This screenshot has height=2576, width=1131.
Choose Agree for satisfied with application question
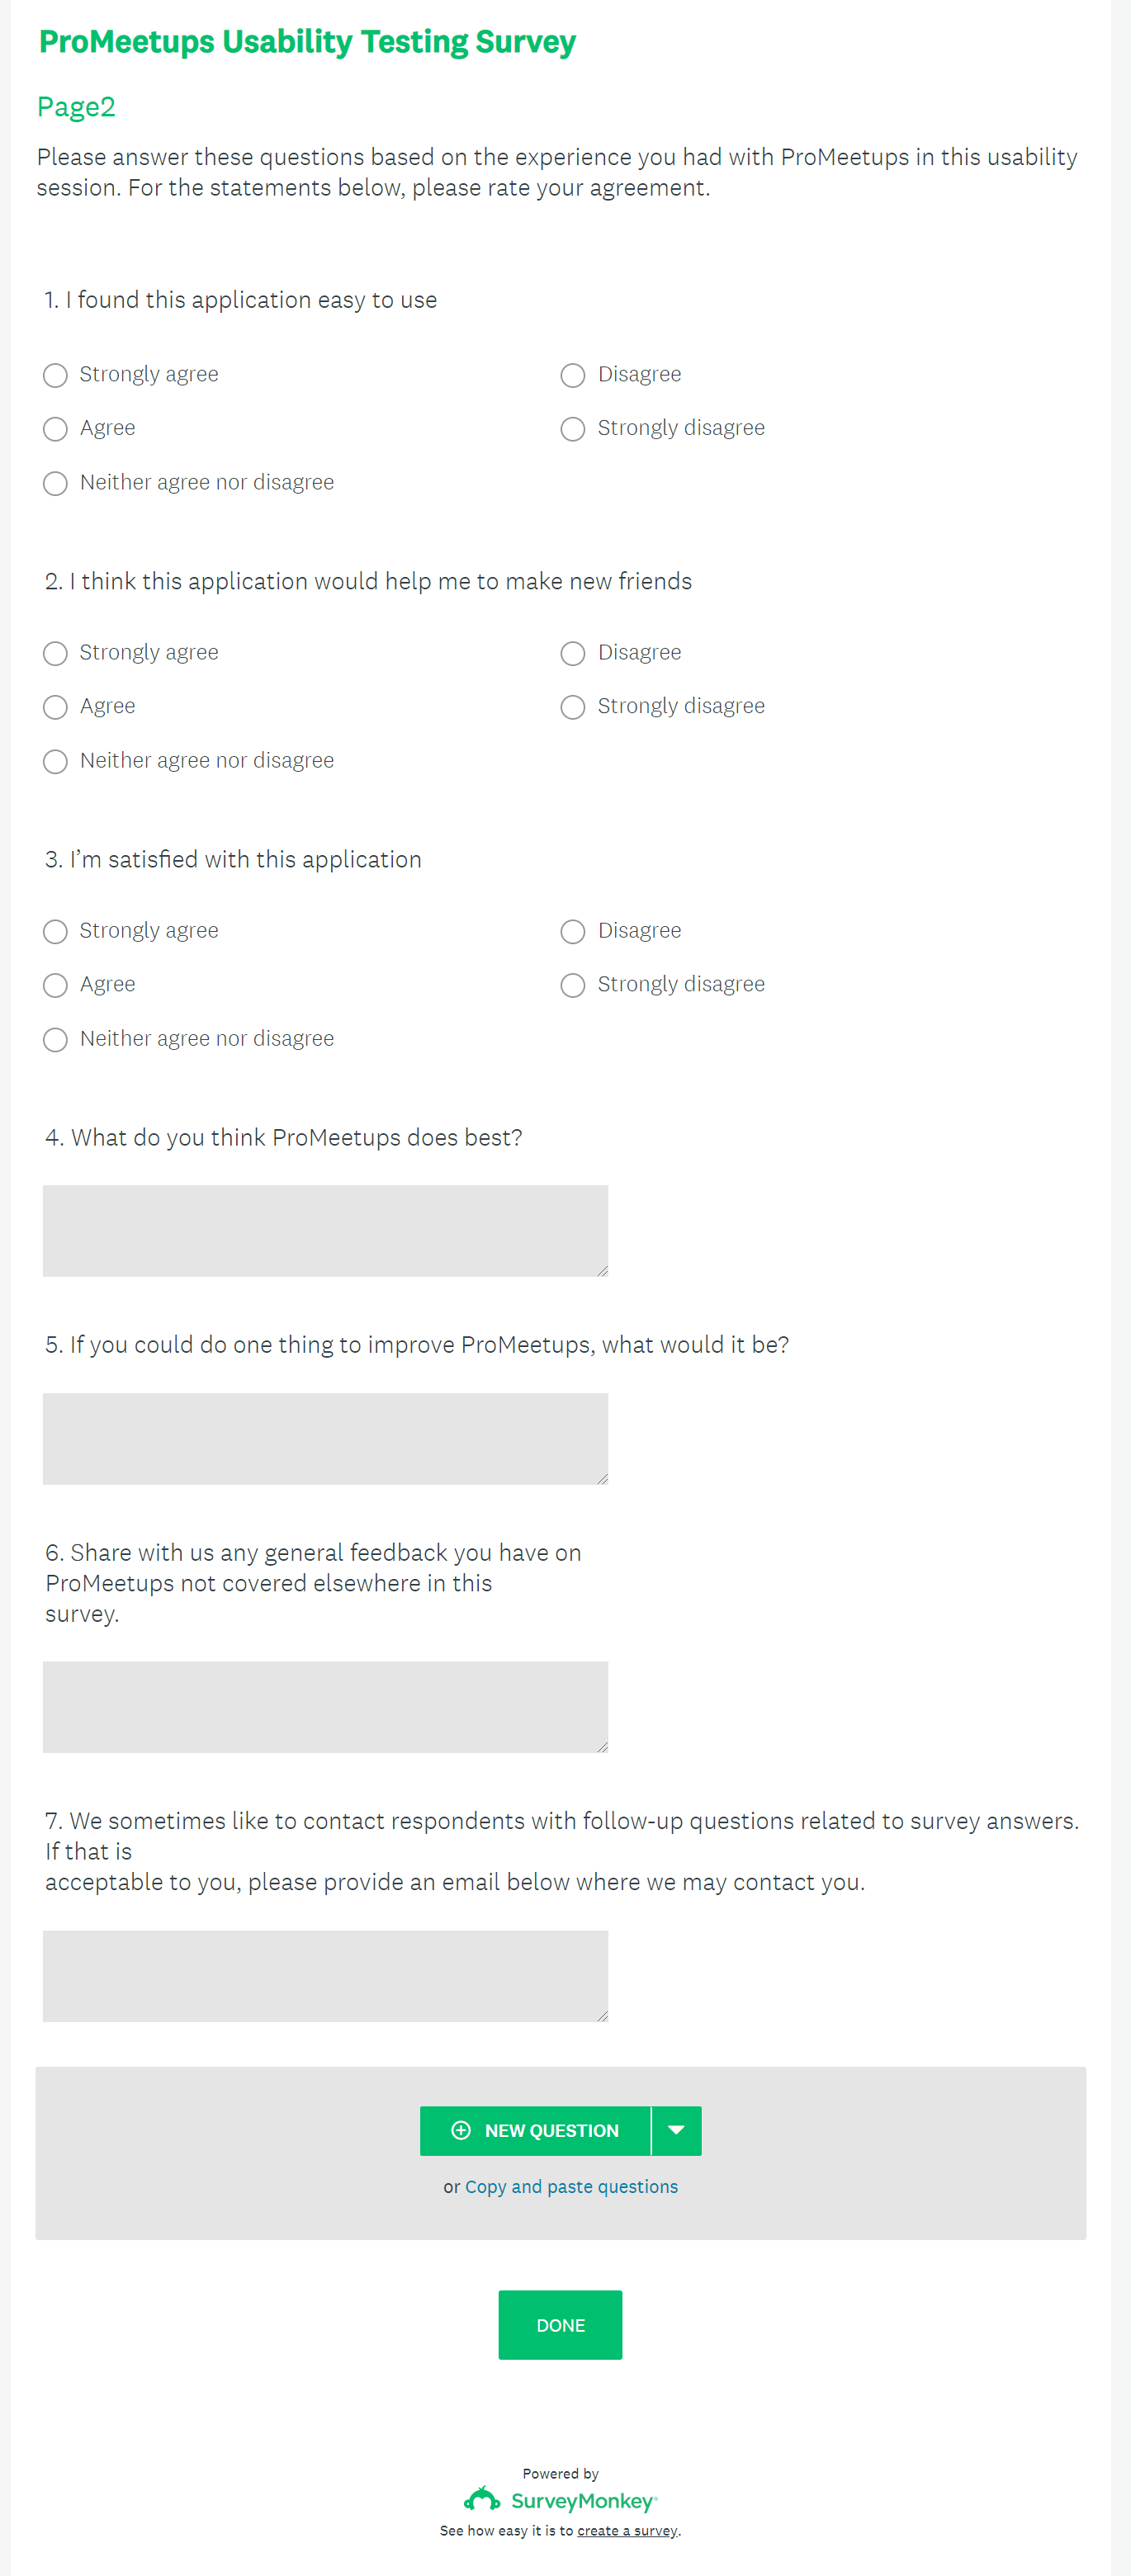[x=56, y=985]
